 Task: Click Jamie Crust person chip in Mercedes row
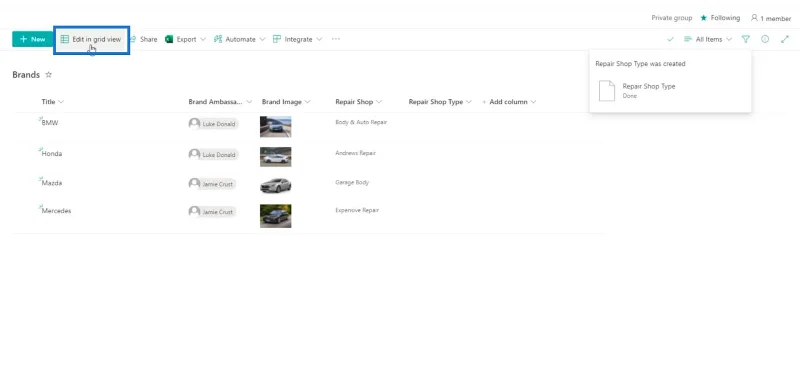coord(212,211)
